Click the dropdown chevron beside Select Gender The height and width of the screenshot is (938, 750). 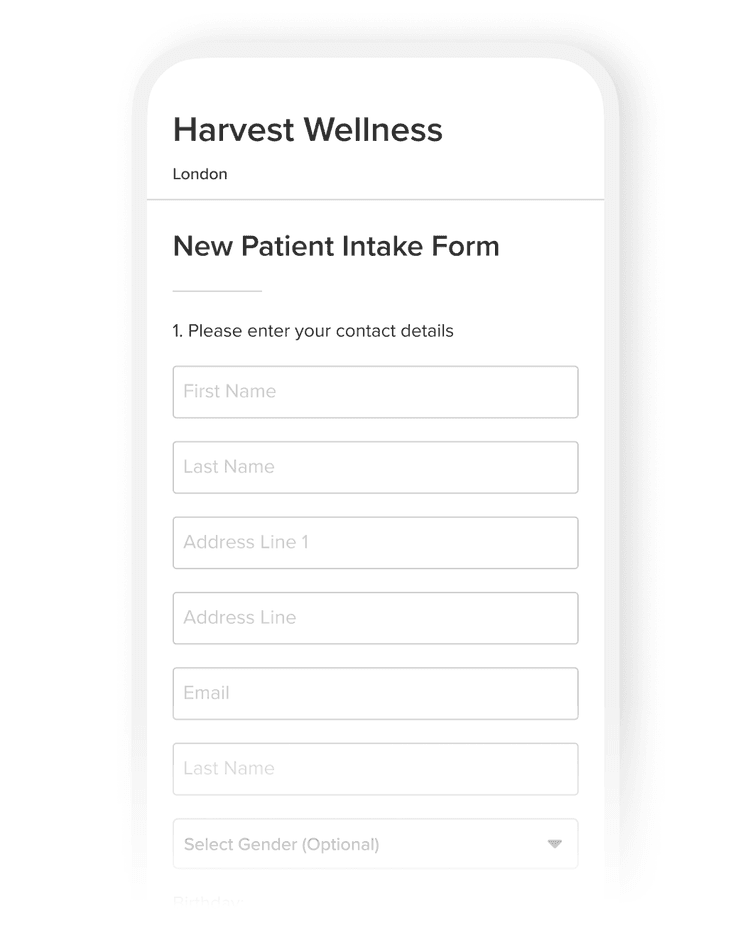555,844
